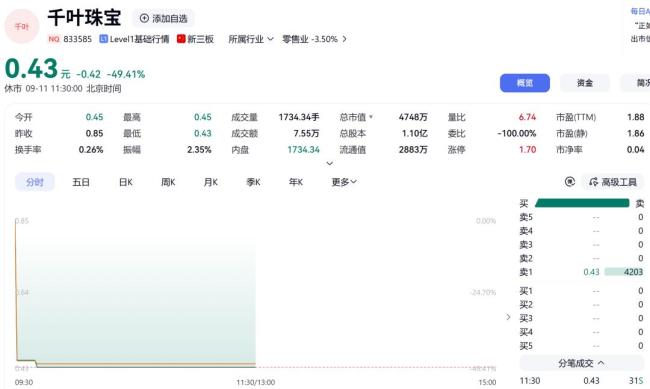Switch to the 周K chart tab
The image size is (650, 389).
(168, 182)
